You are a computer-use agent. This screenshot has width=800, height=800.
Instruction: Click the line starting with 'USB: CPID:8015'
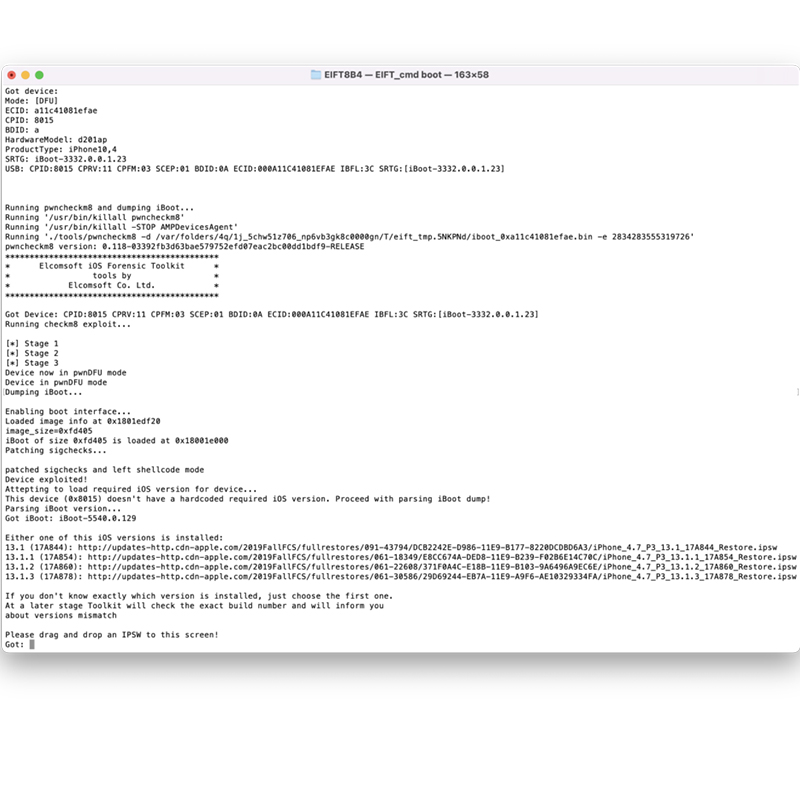click(x=255, y=169)
